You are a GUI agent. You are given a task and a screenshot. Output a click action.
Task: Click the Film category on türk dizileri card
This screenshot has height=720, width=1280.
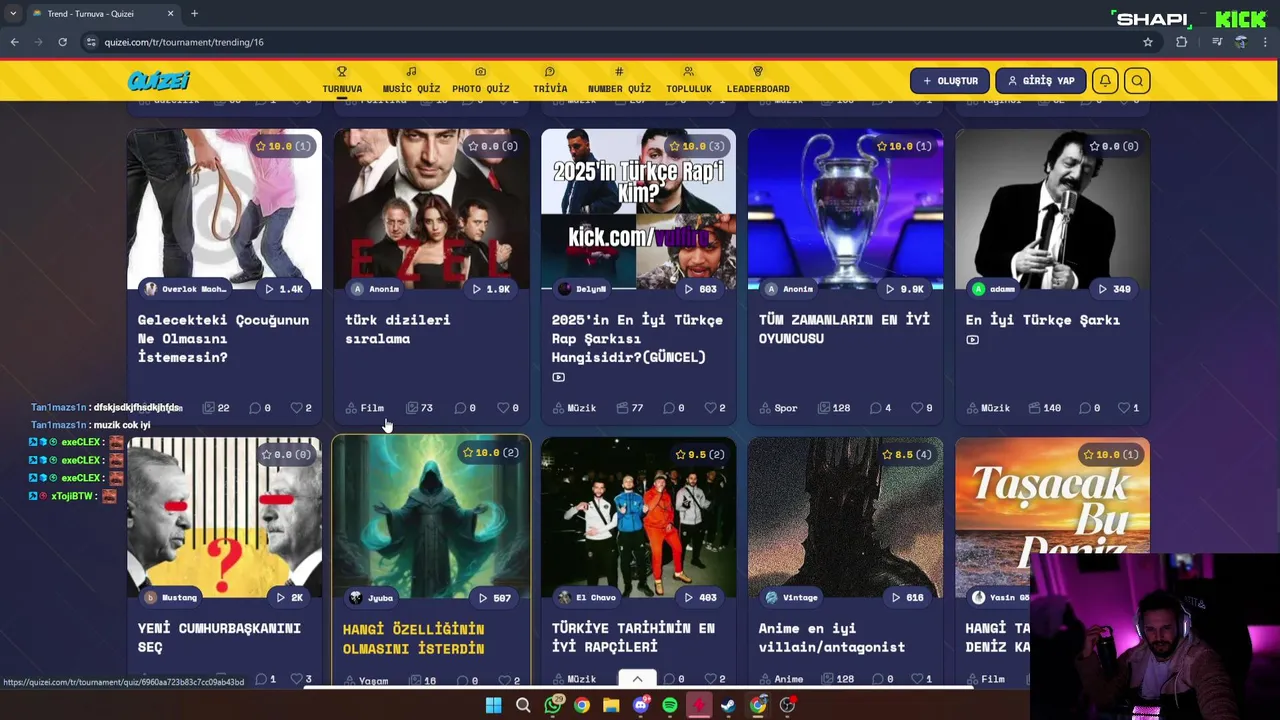[365, 408]
